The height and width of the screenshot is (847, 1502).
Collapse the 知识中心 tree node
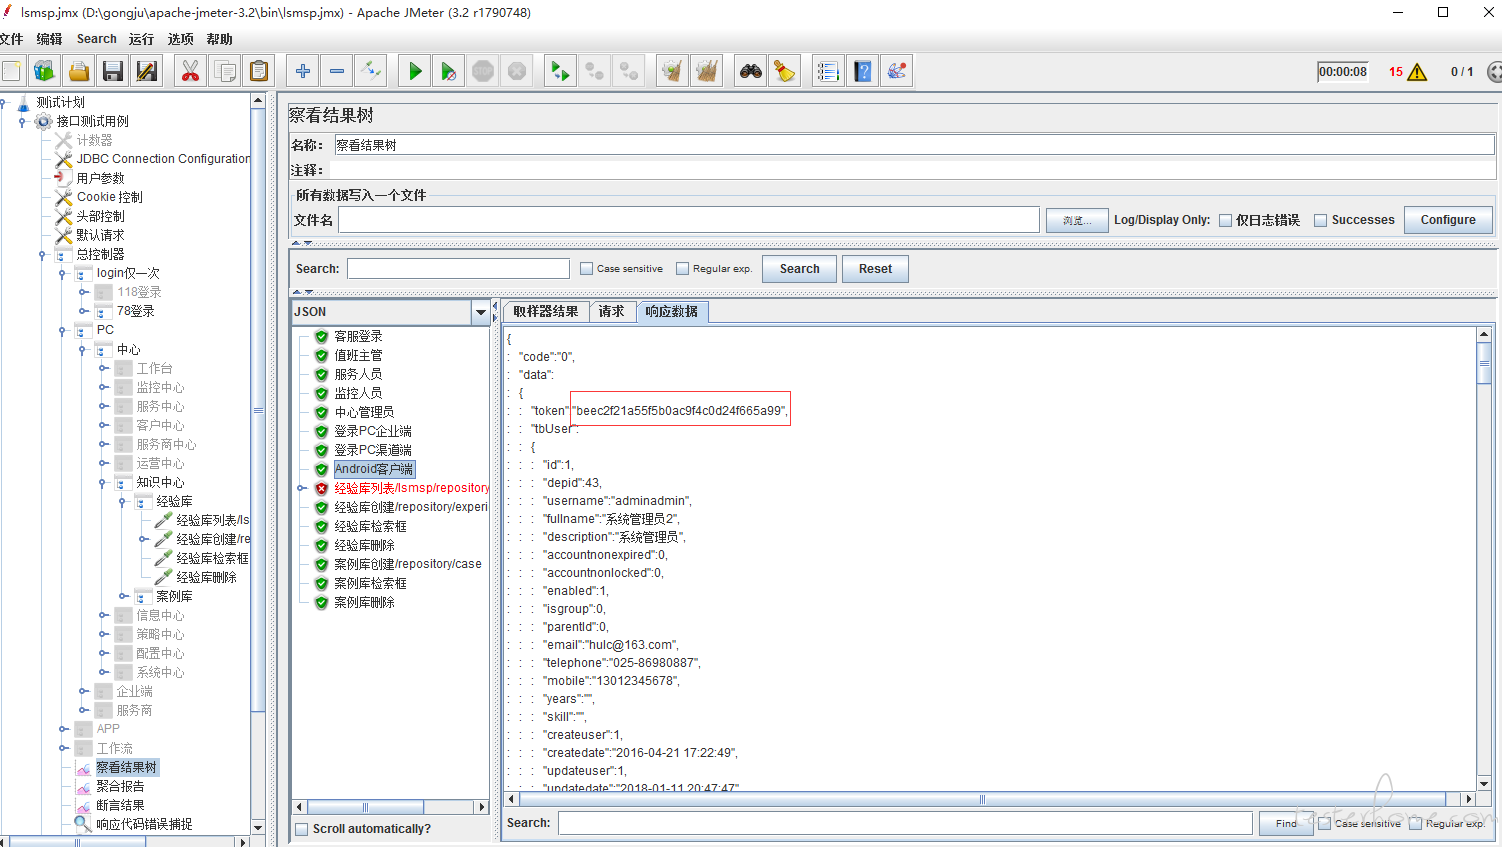pos(102,483)
